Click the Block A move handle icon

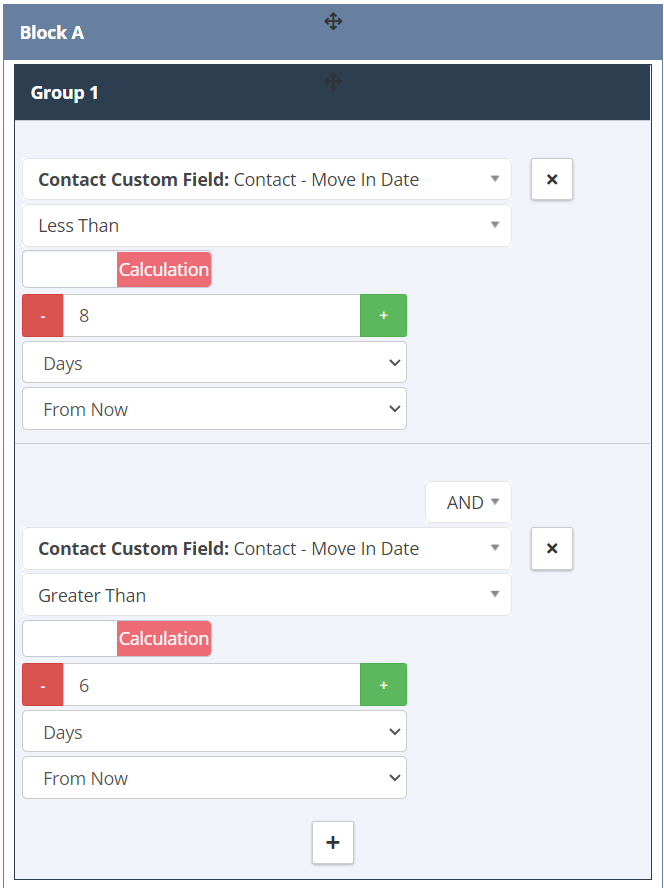point(333,22)
